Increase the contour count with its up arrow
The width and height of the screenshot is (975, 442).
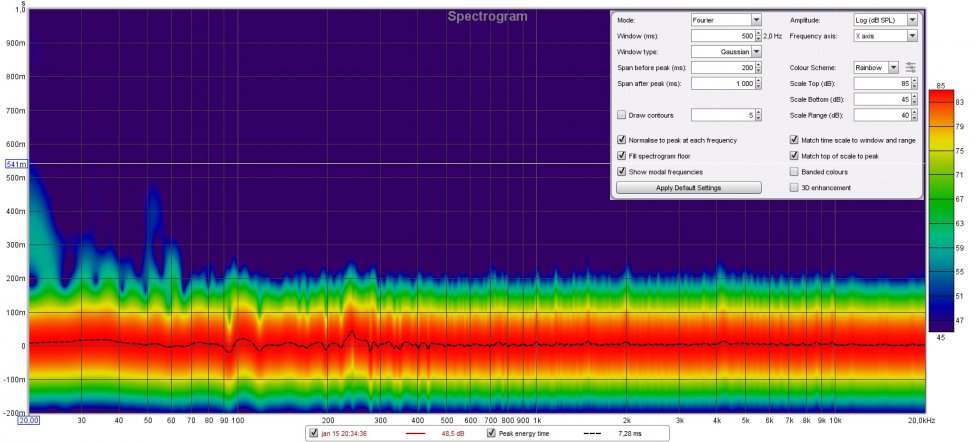point(758,113)
